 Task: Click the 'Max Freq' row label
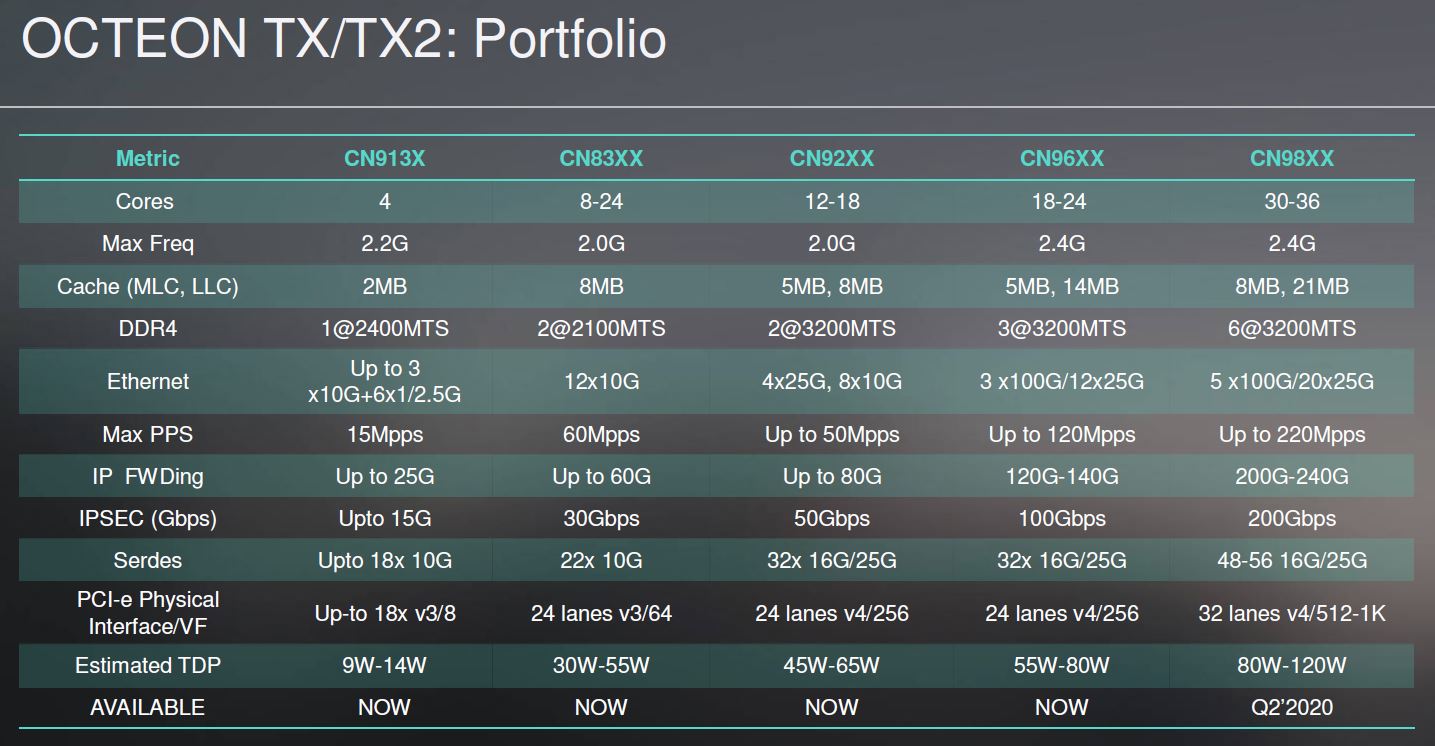tap(148, 243)
